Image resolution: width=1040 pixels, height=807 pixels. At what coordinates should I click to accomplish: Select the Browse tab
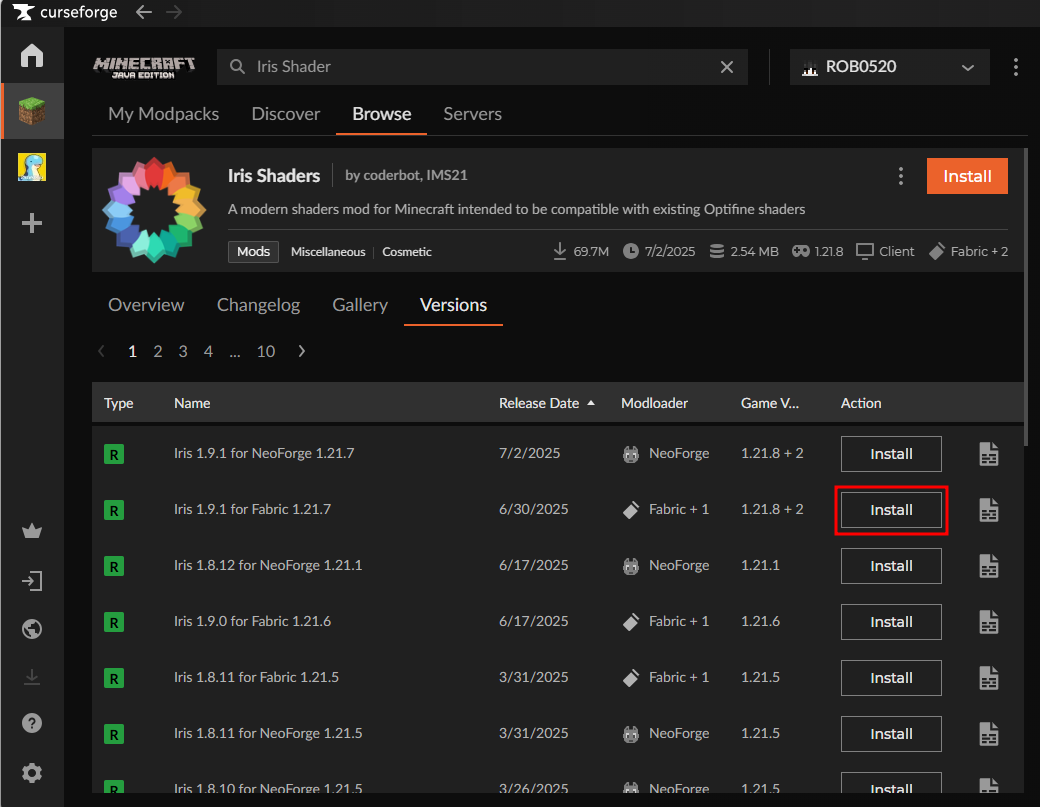(x=381, y=114)
